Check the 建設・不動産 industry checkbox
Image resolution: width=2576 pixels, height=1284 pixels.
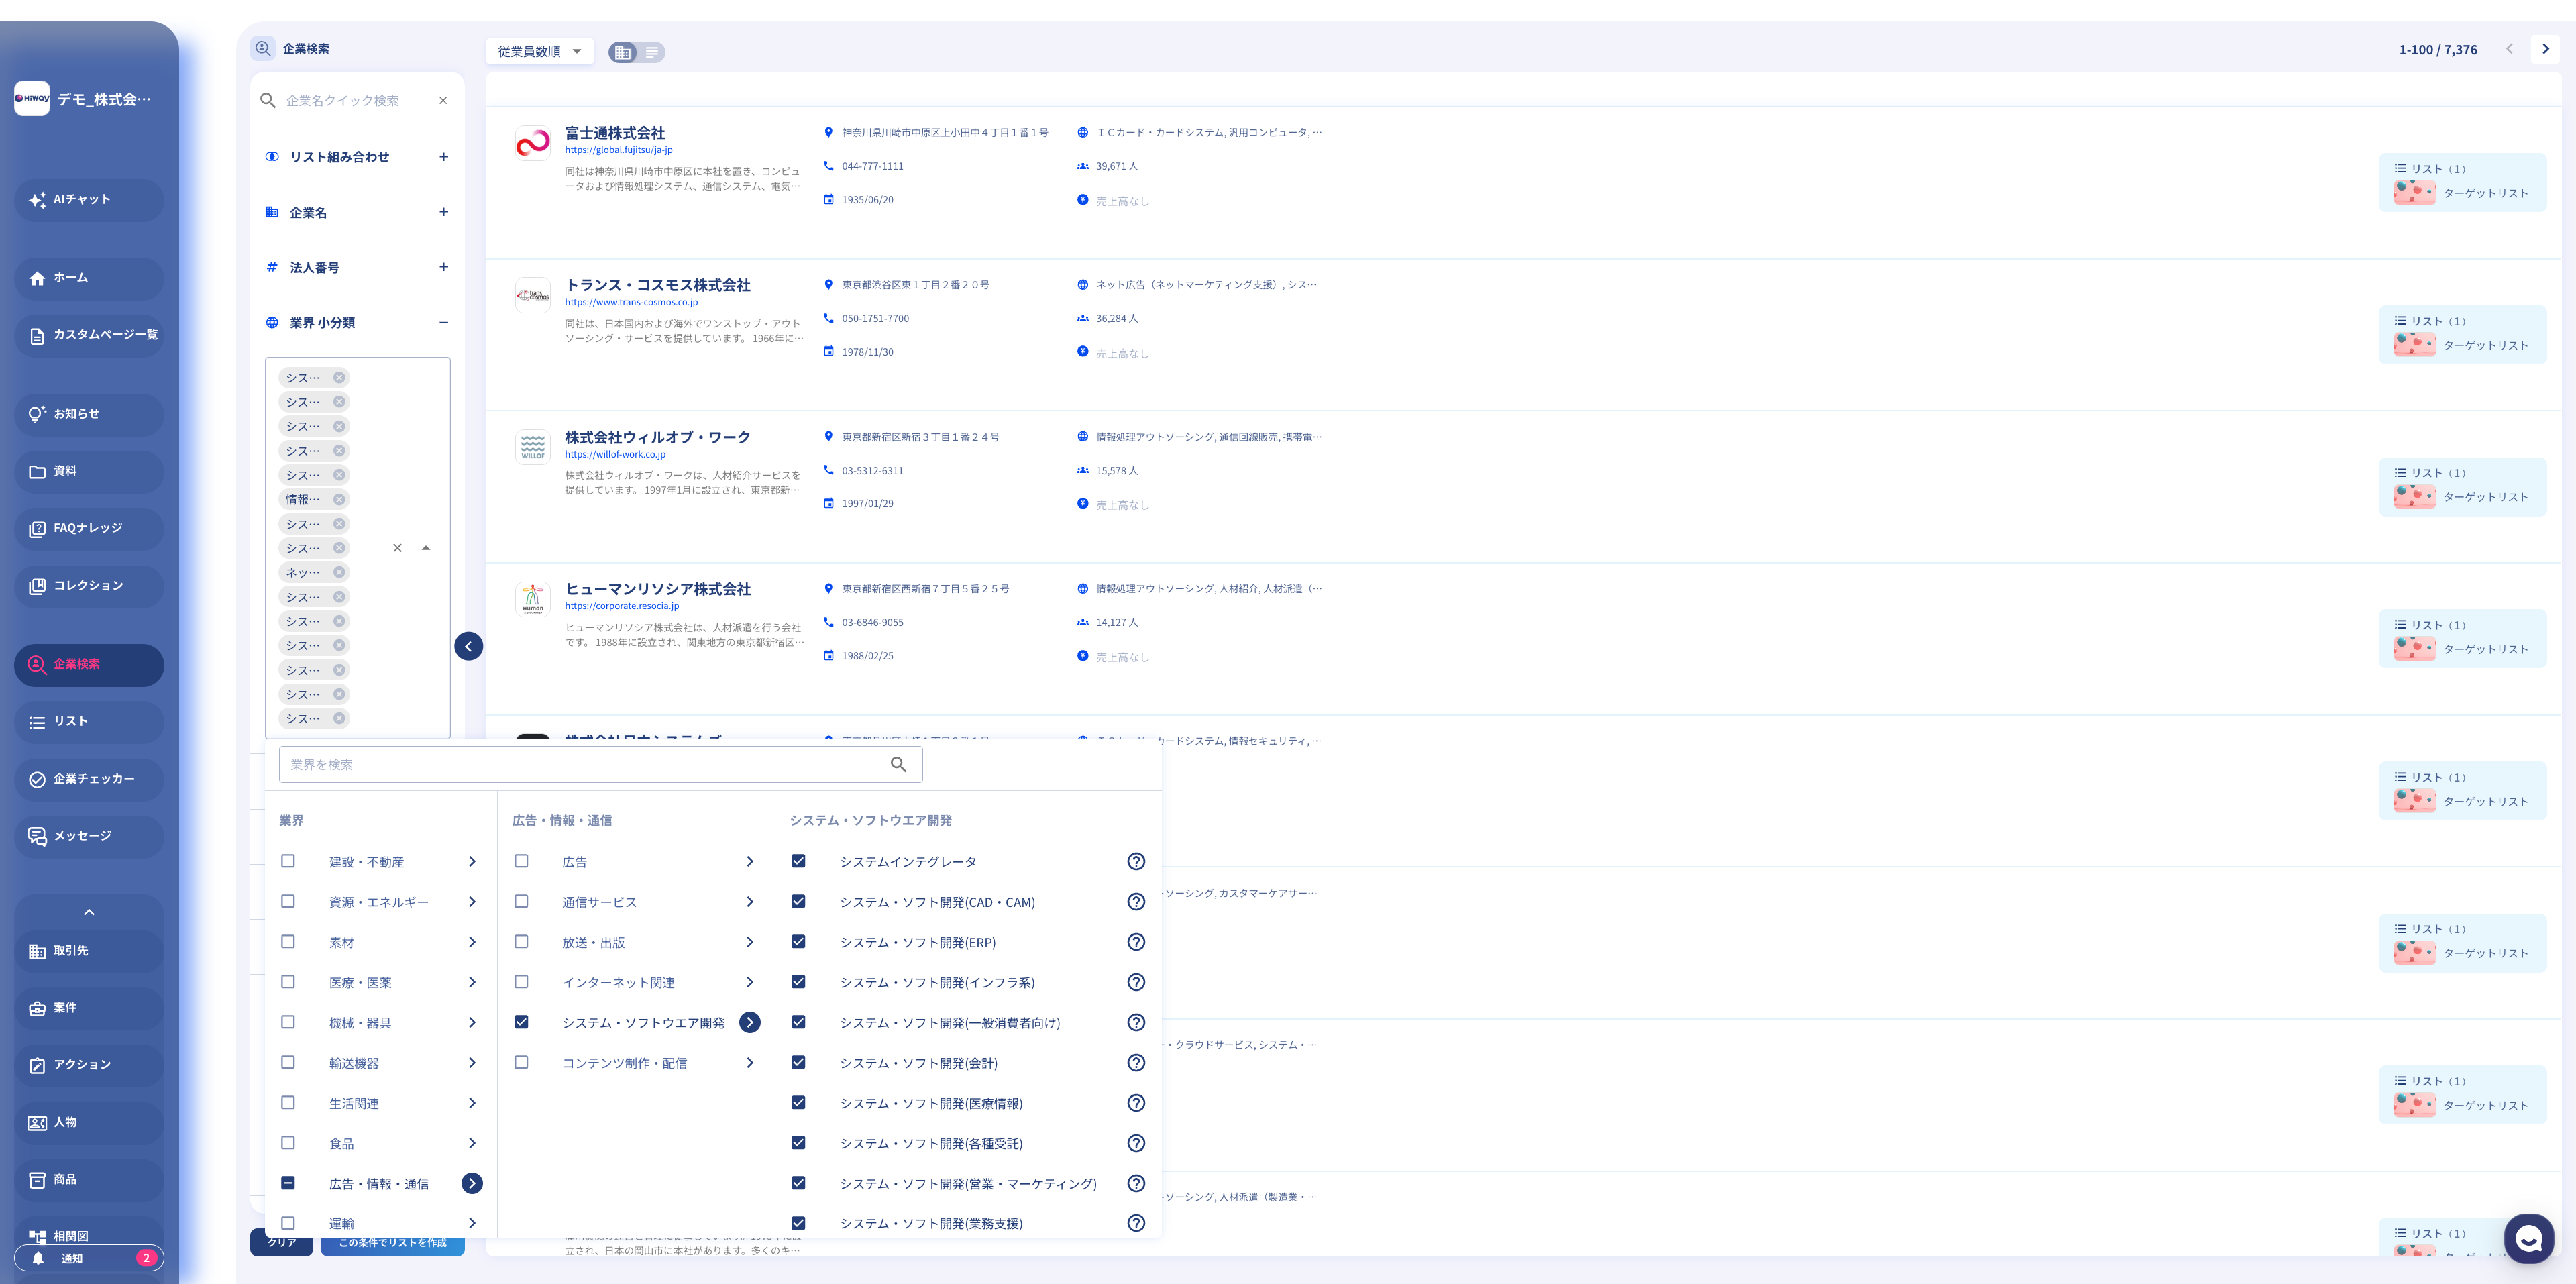[x=288, y=861]
